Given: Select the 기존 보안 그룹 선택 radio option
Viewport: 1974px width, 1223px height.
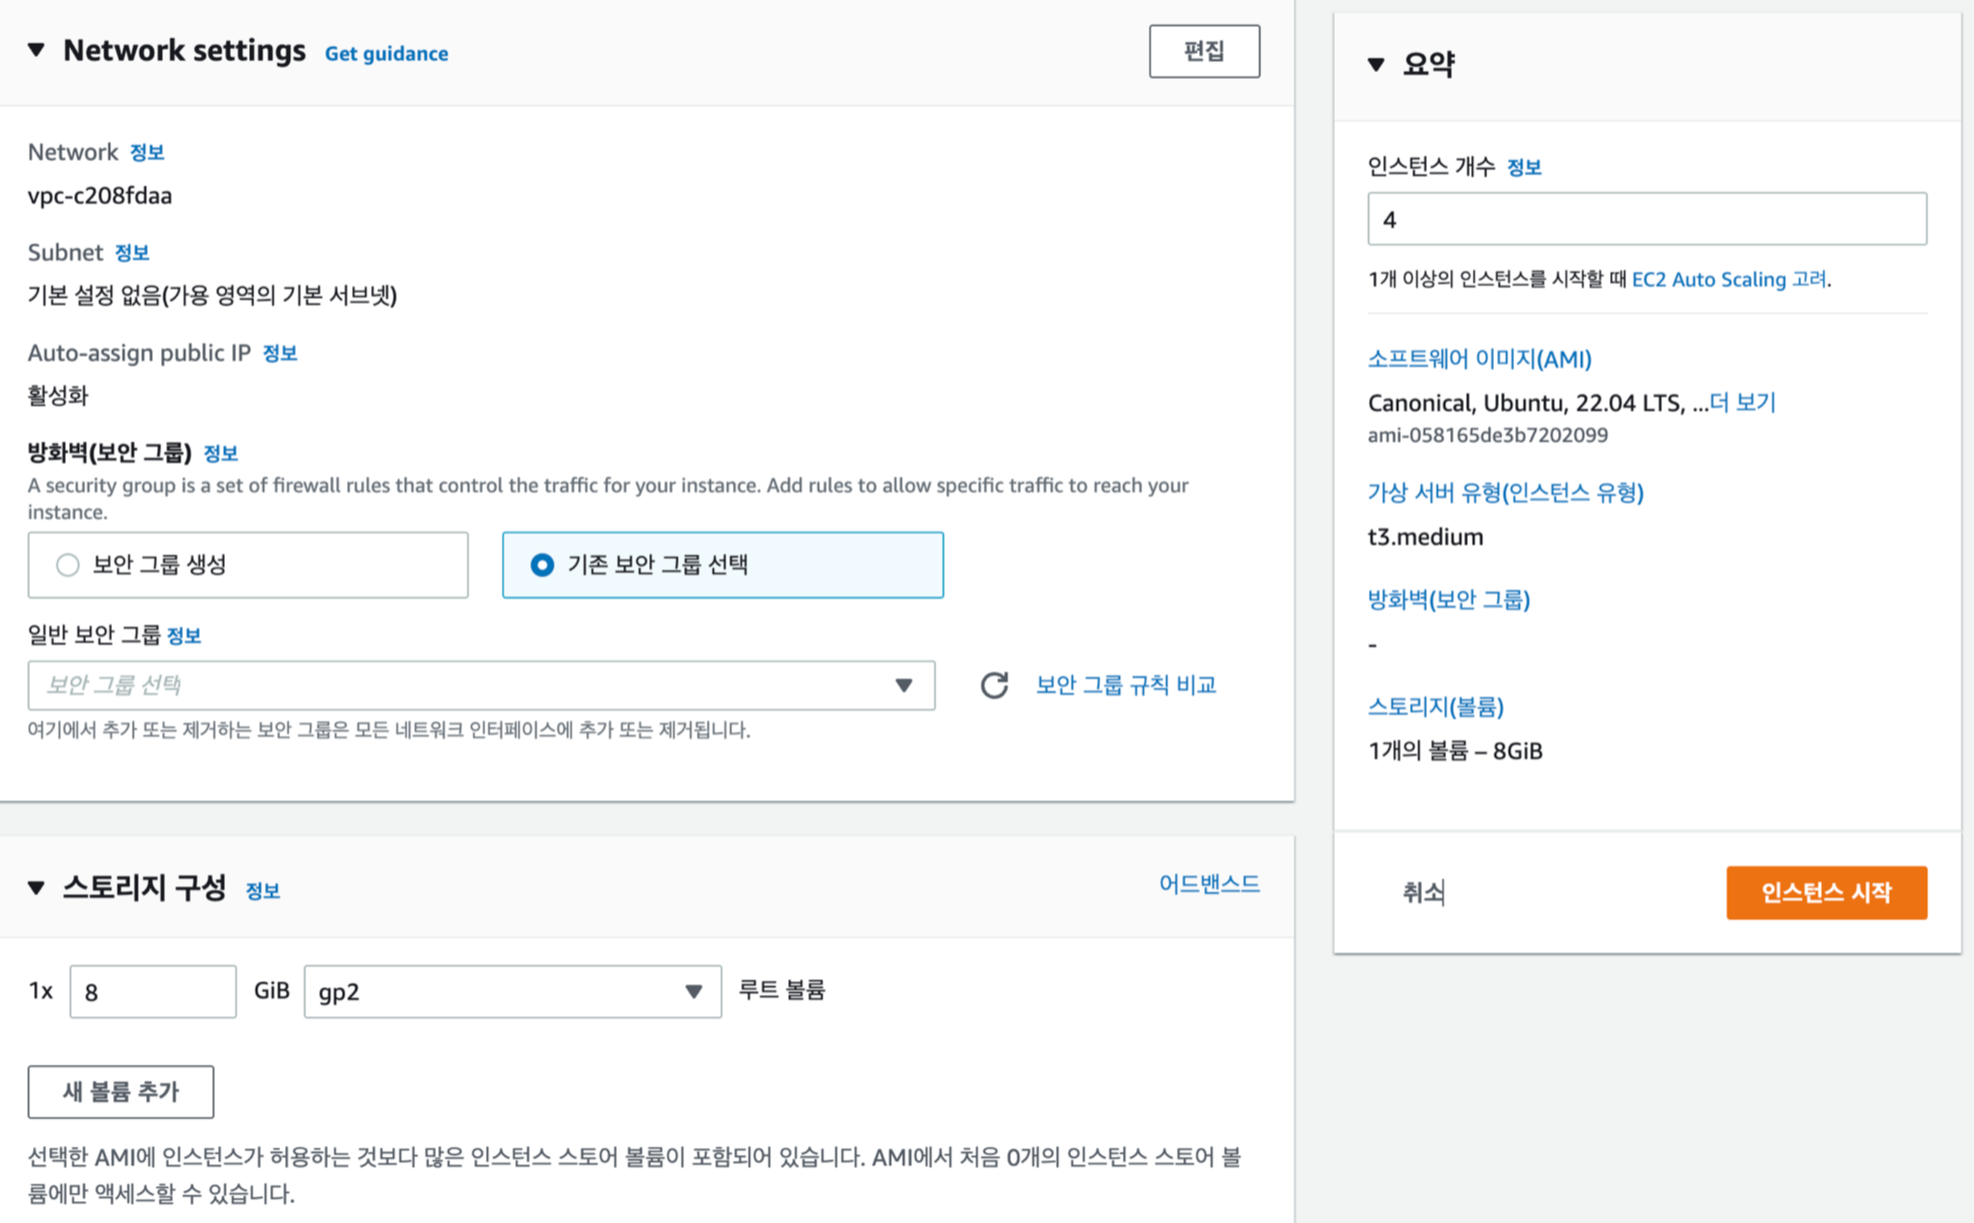Looking at the screenshot, I should point(542,565).
